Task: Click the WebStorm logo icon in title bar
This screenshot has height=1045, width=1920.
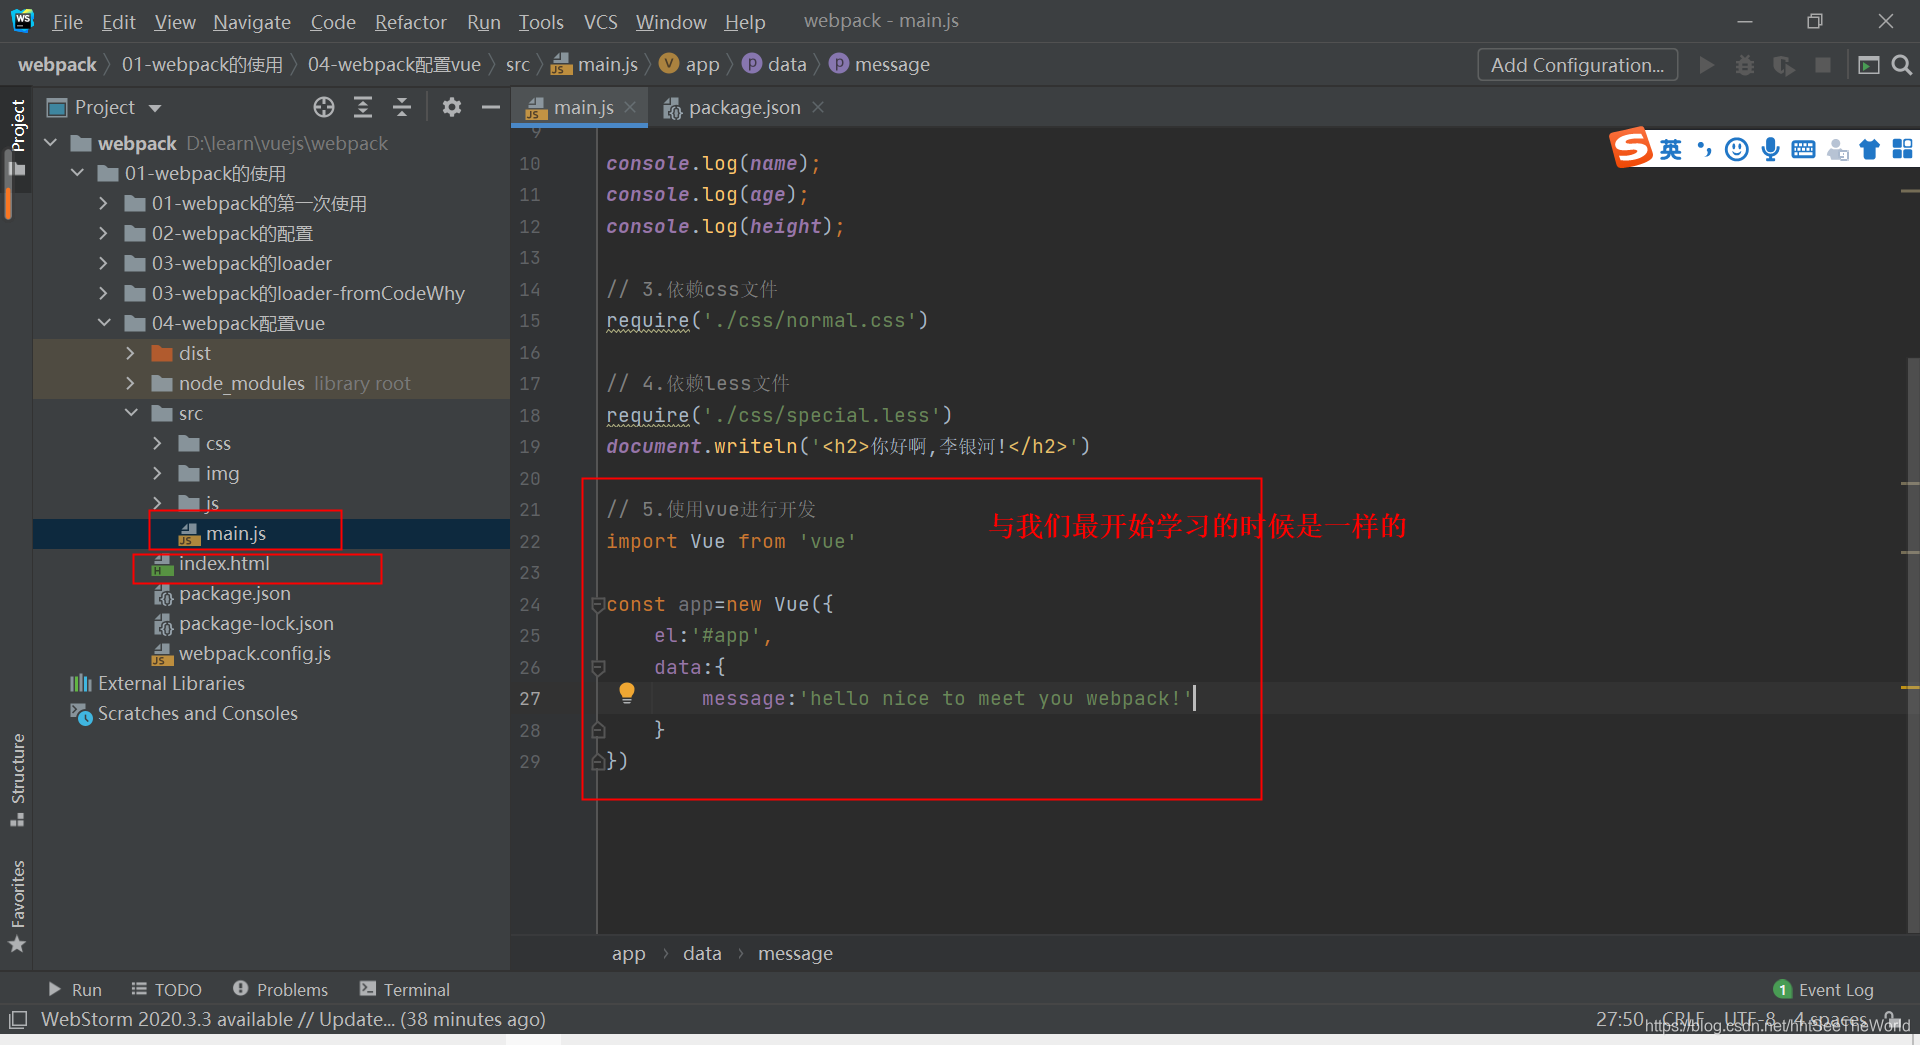Action: point(22,20)
